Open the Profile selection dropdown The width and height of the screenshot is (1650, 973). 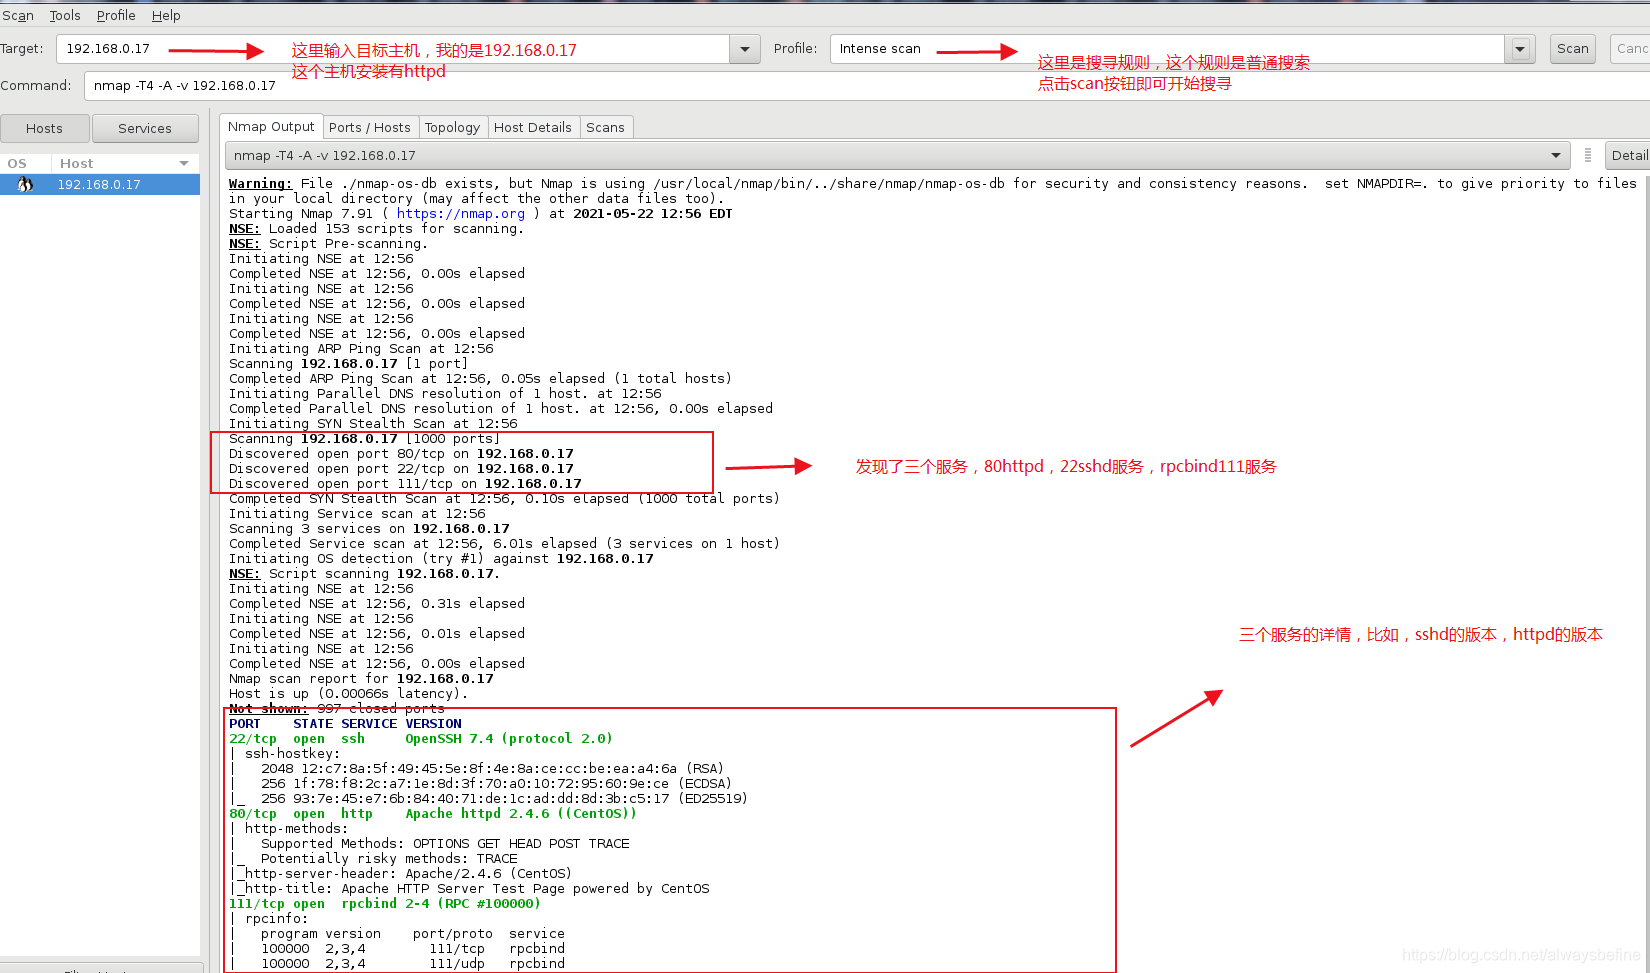(1519, 48)
